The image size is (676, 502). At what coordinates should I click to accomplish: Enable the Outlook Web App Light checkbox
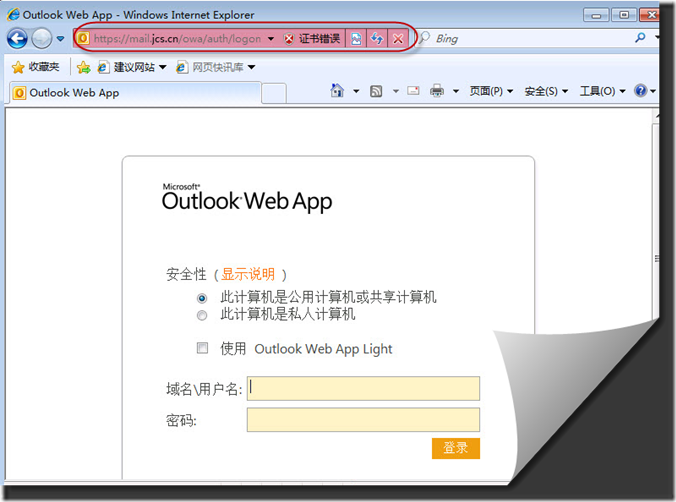point(202,348)
